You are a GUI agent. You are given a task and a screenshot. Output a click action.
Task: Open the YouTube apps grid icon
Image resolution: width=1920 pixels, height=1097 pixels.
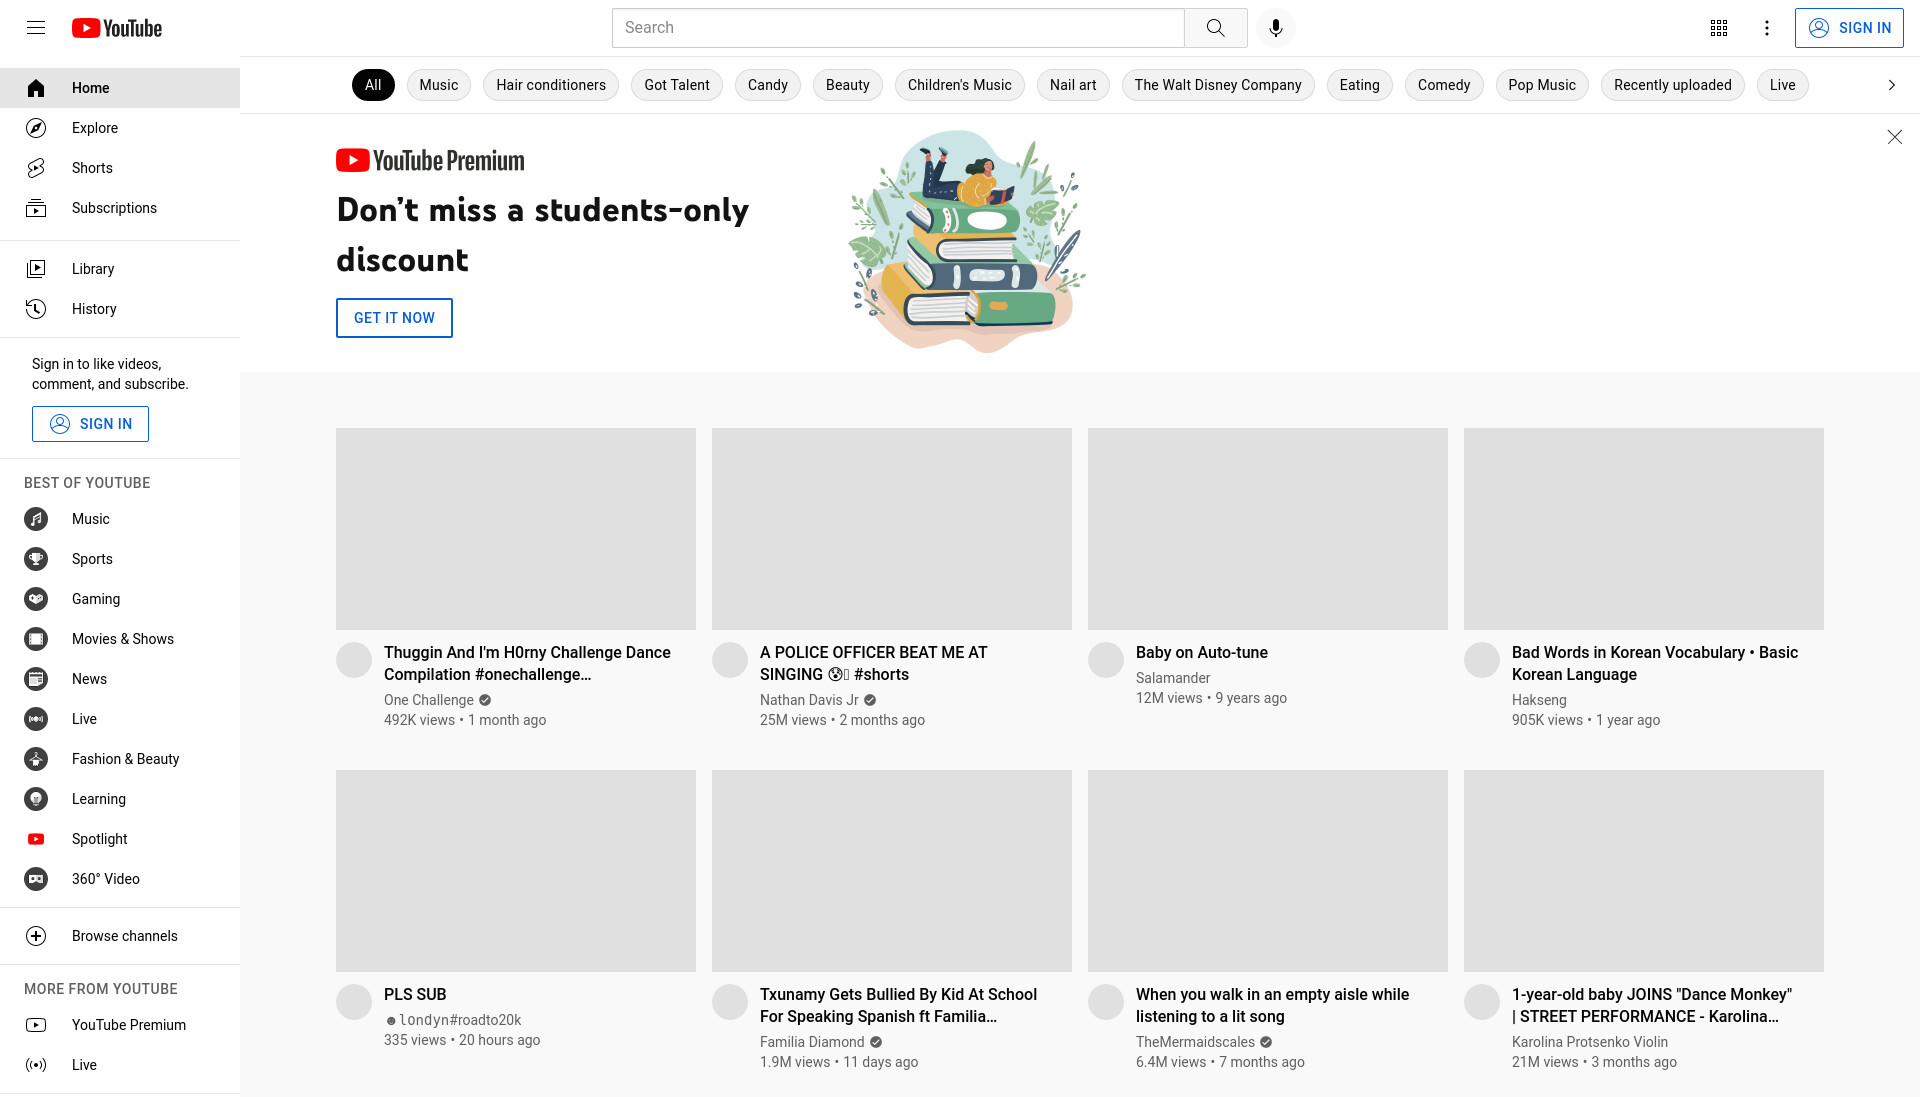(x=1718, y=28)
